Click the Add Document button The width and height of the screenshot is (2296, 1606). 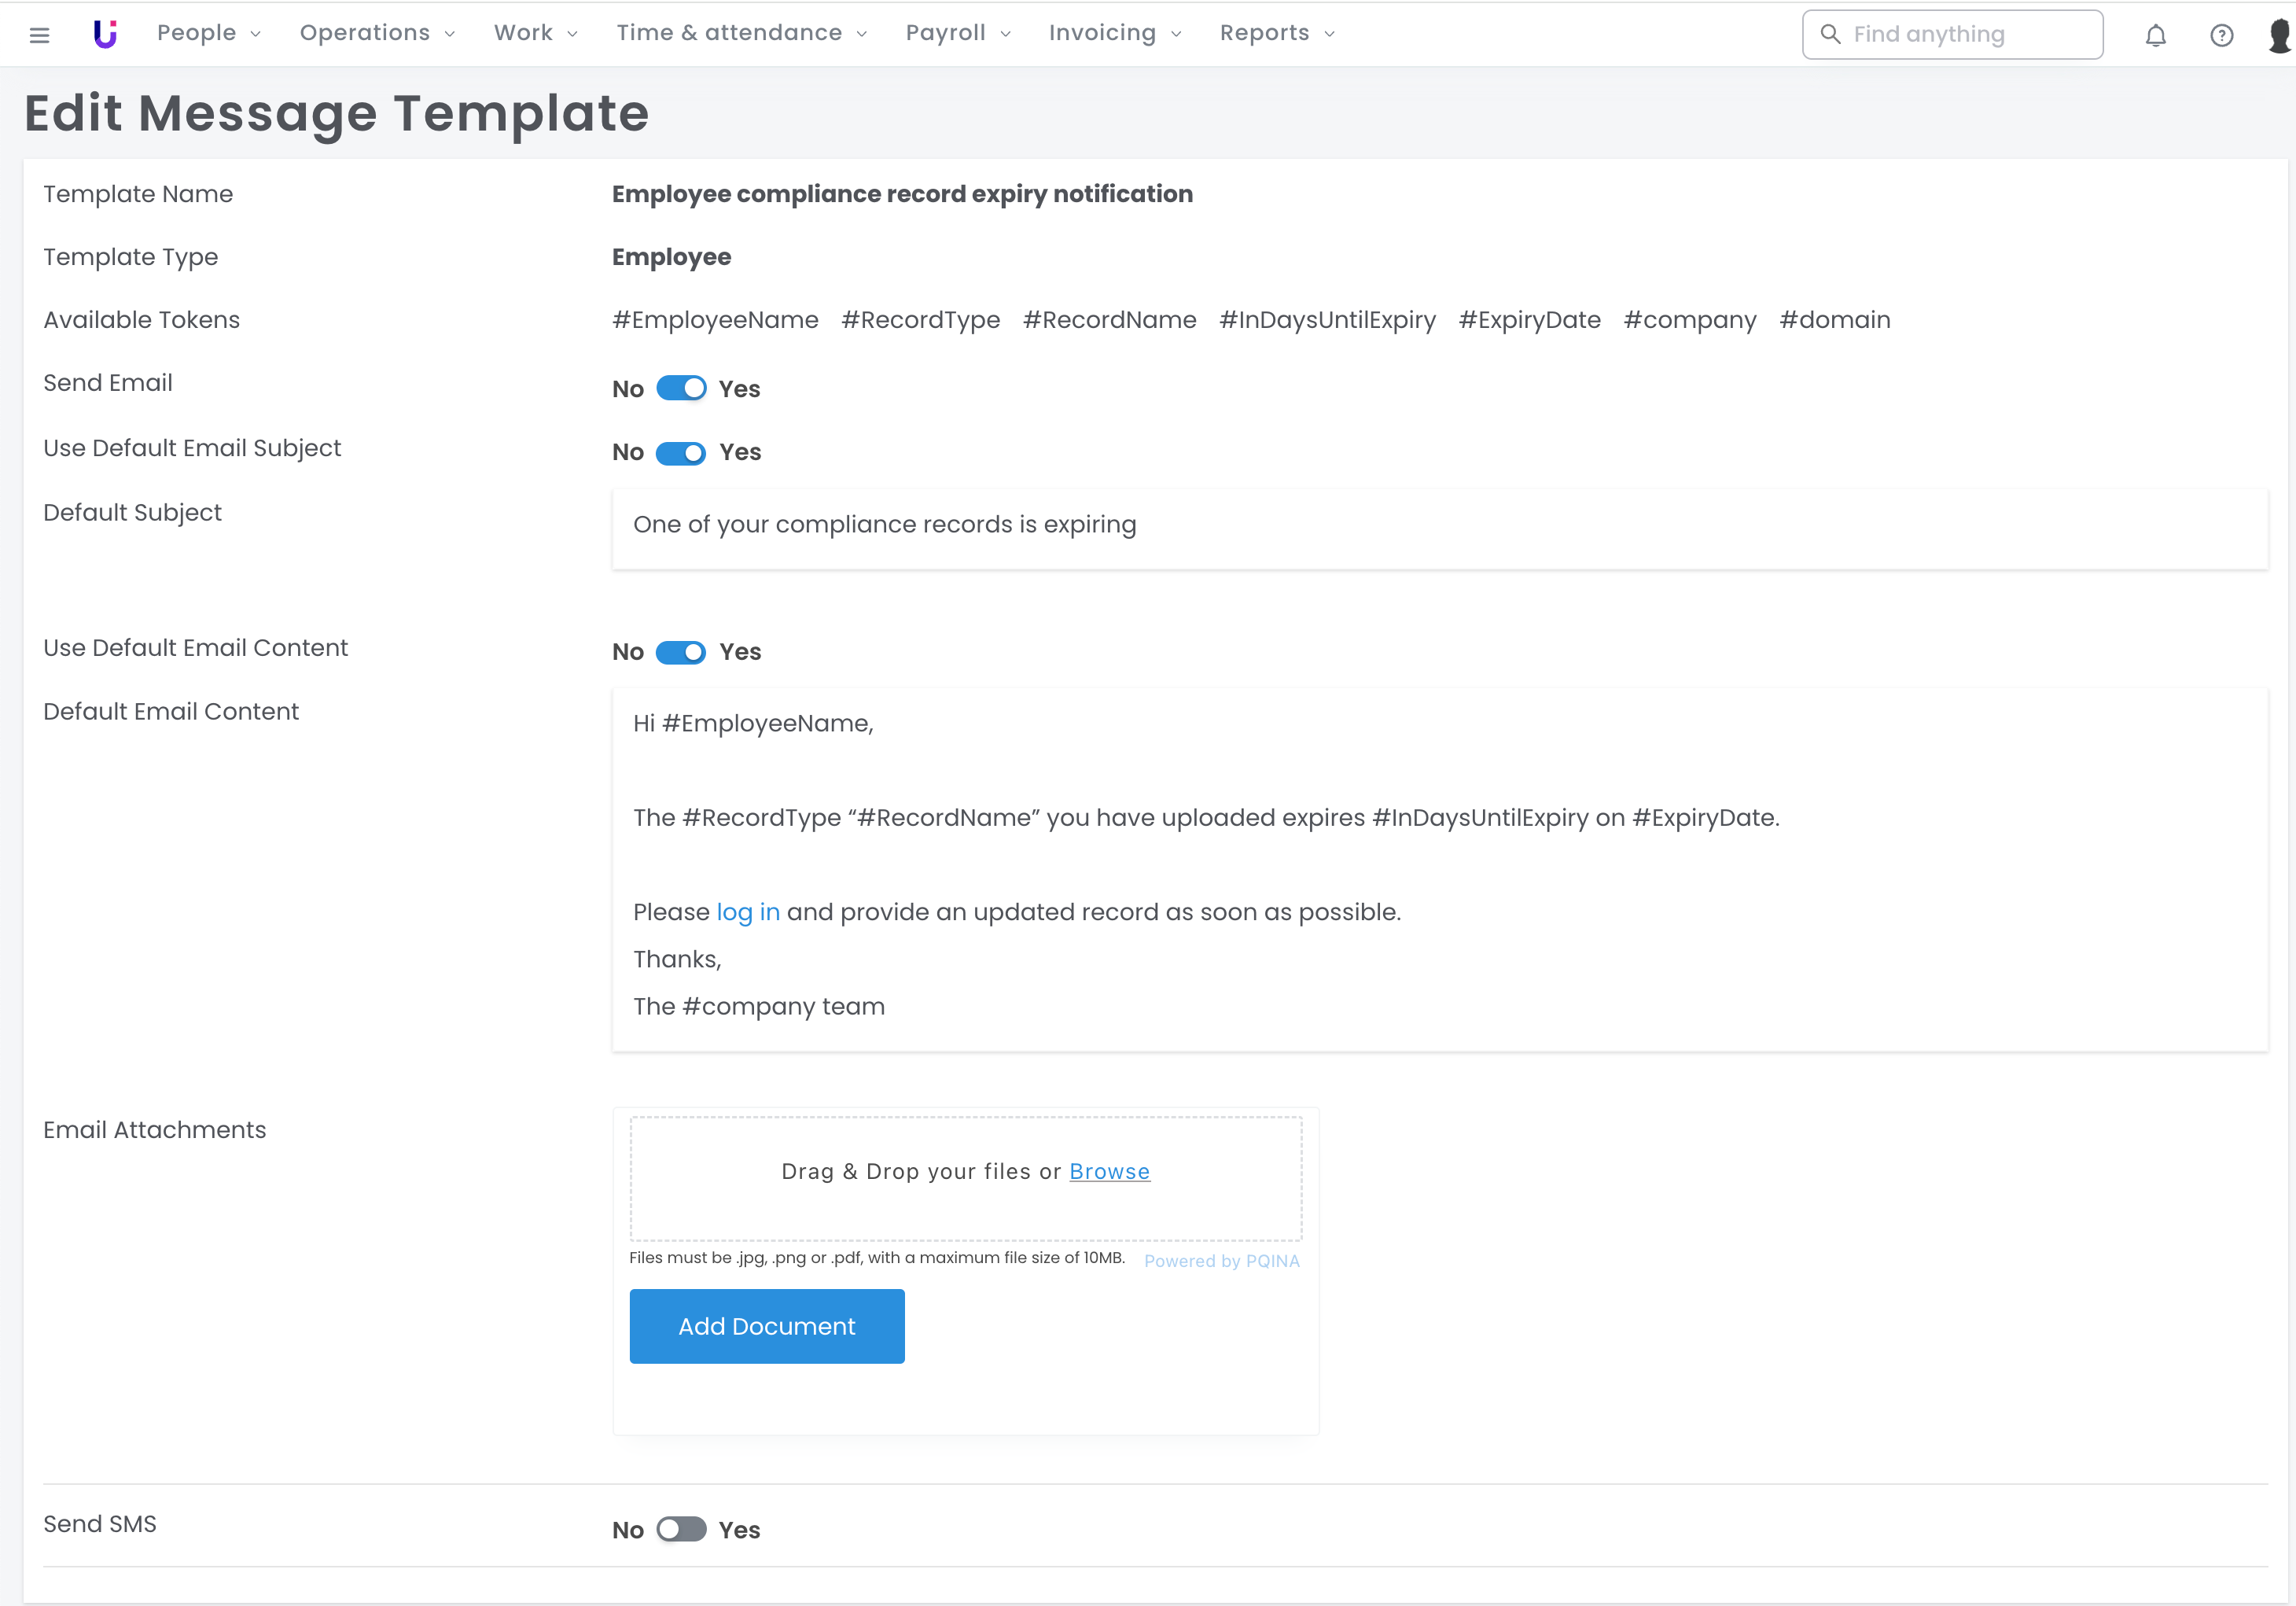[766, 1326]
